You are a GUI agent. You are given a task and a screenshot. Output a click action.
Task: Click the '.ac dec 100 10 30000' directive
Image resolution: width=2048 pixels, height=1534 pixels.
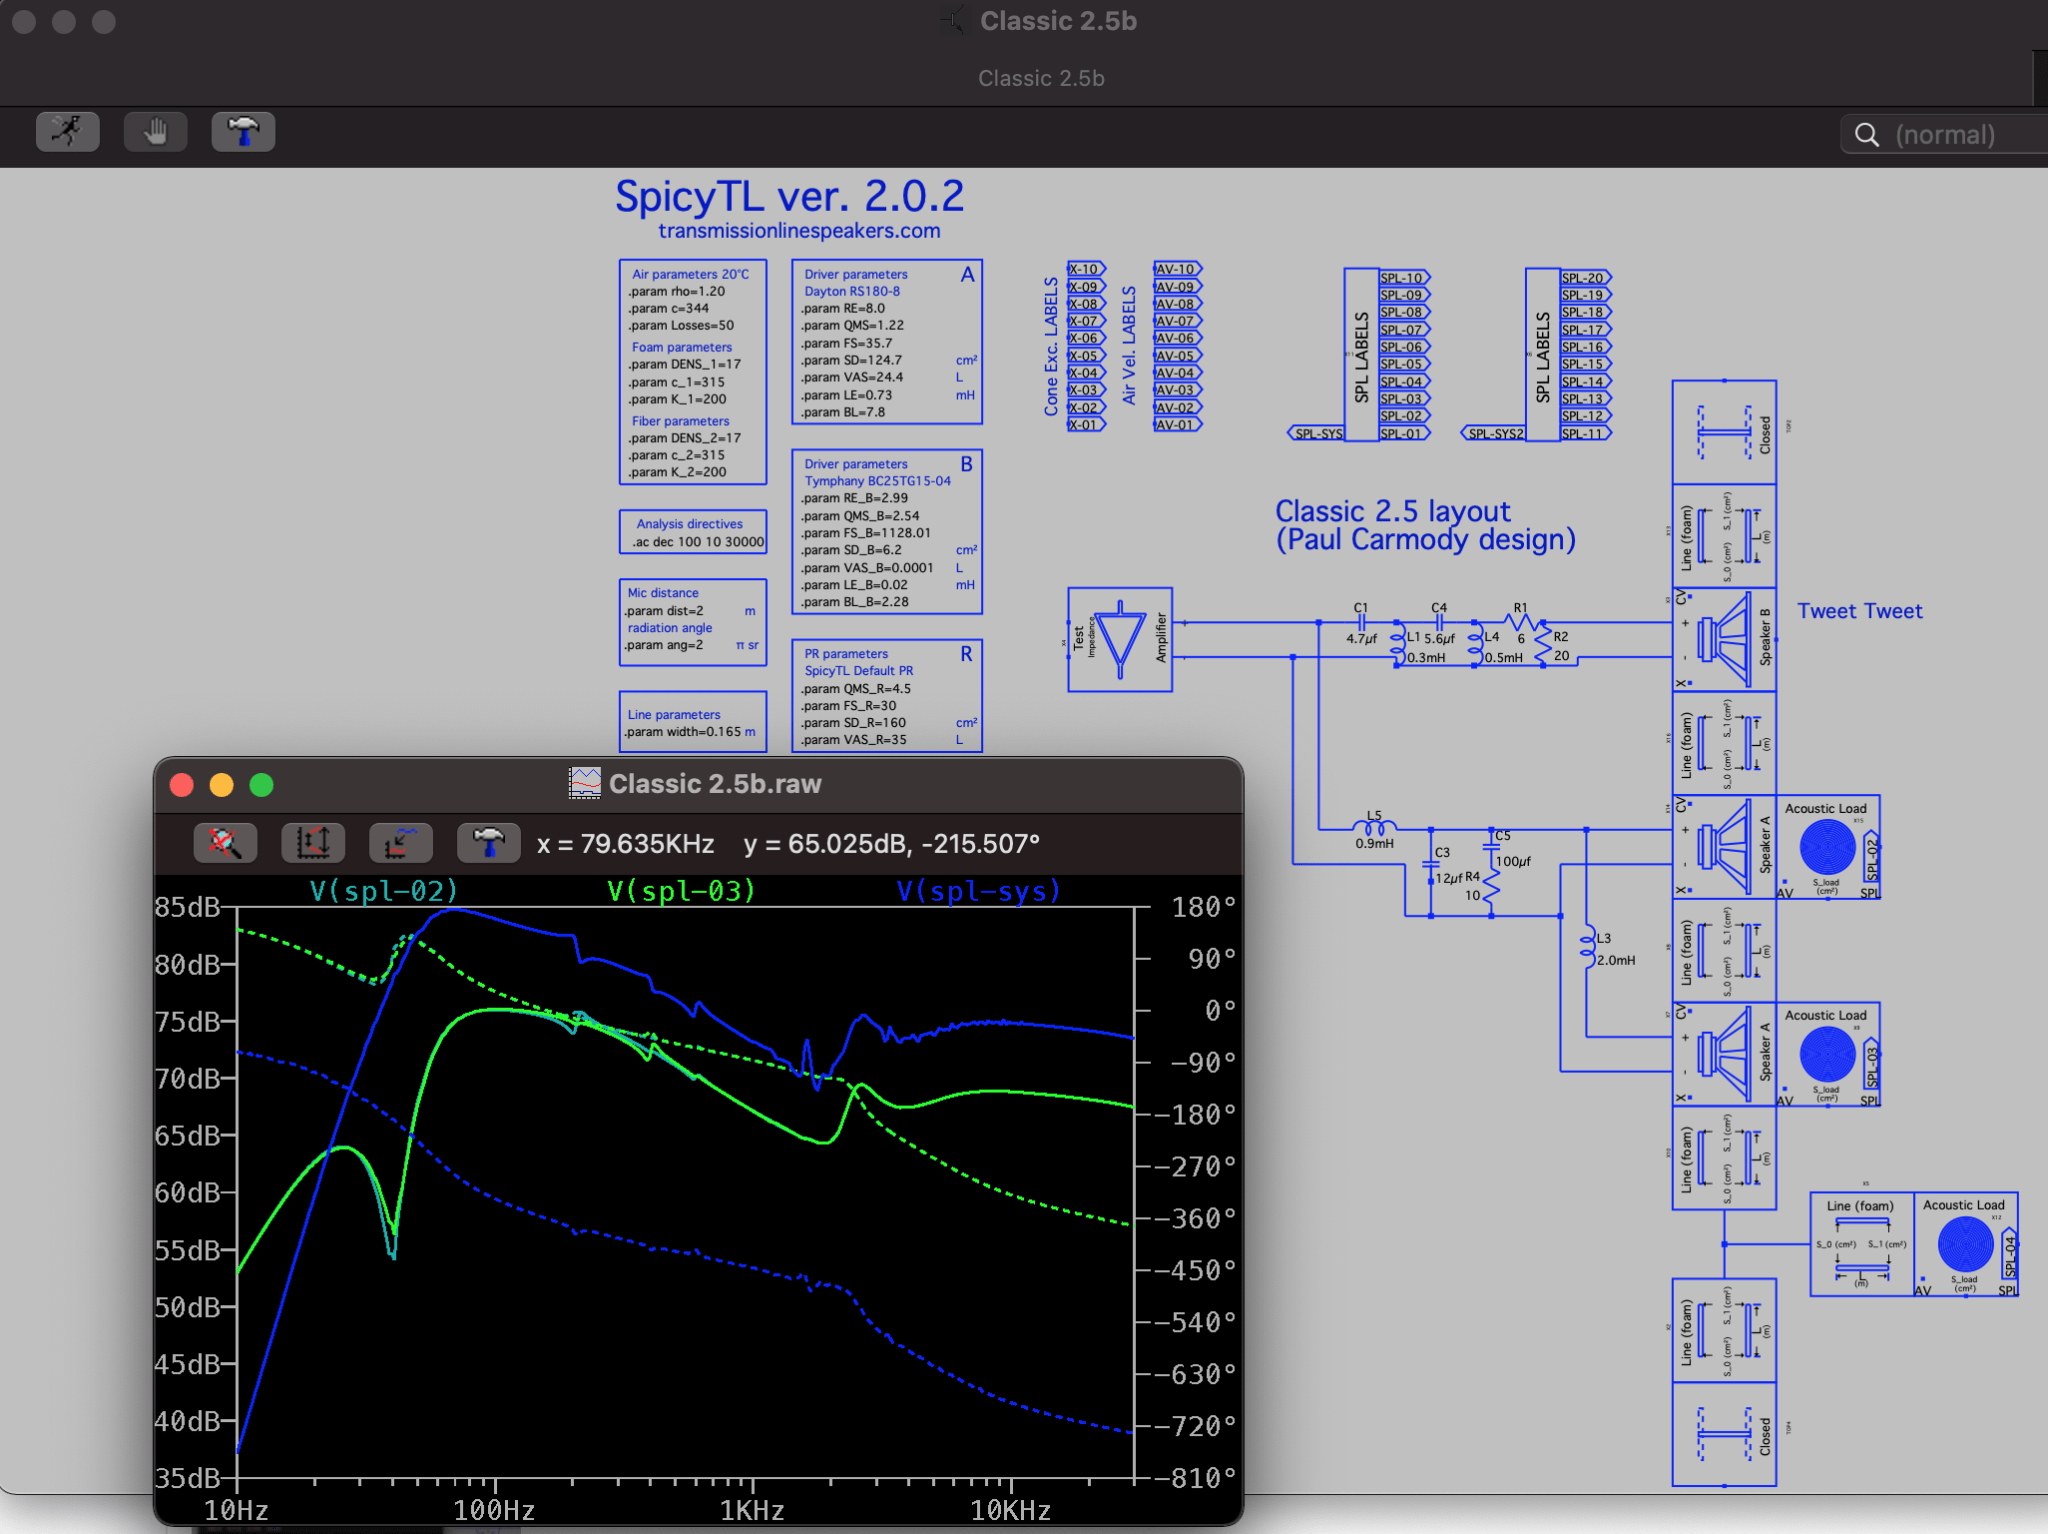coord(698,542)
